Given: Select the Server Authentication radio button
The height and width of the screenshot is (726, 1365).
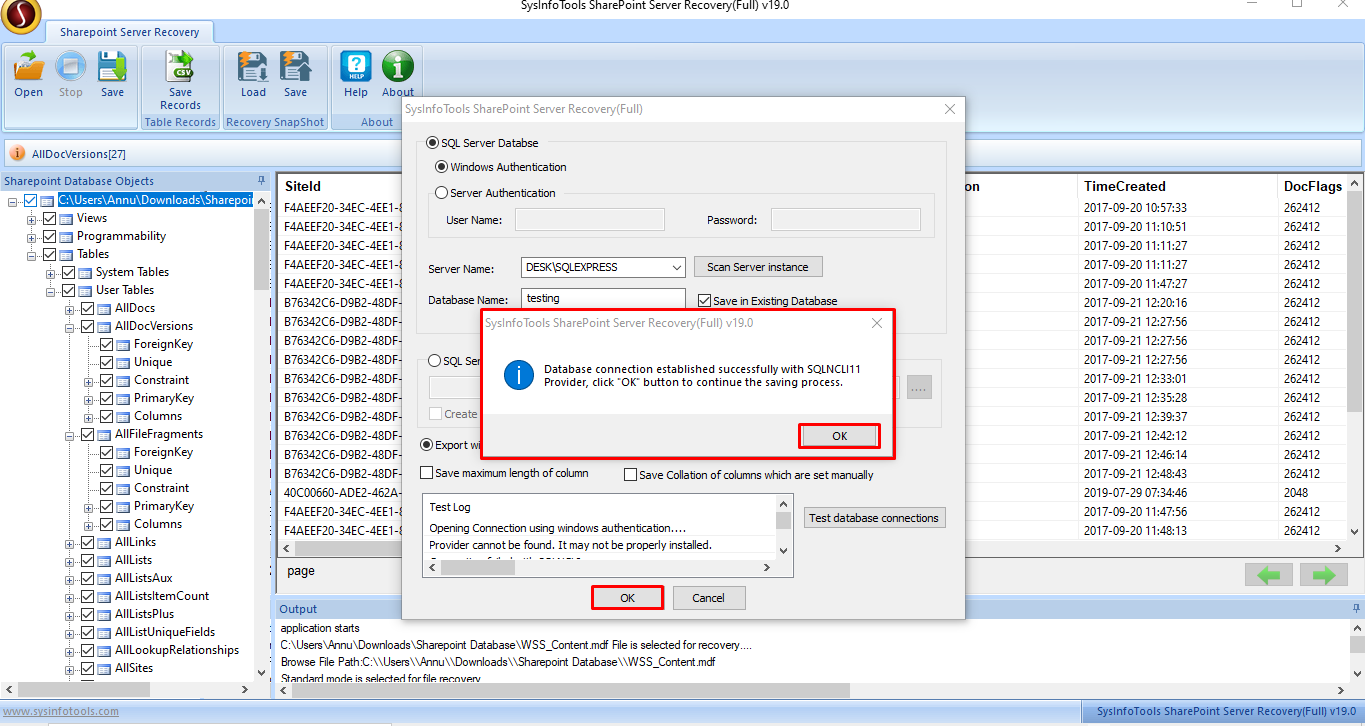Looking at the screenshot, I should tap(442, 193).
